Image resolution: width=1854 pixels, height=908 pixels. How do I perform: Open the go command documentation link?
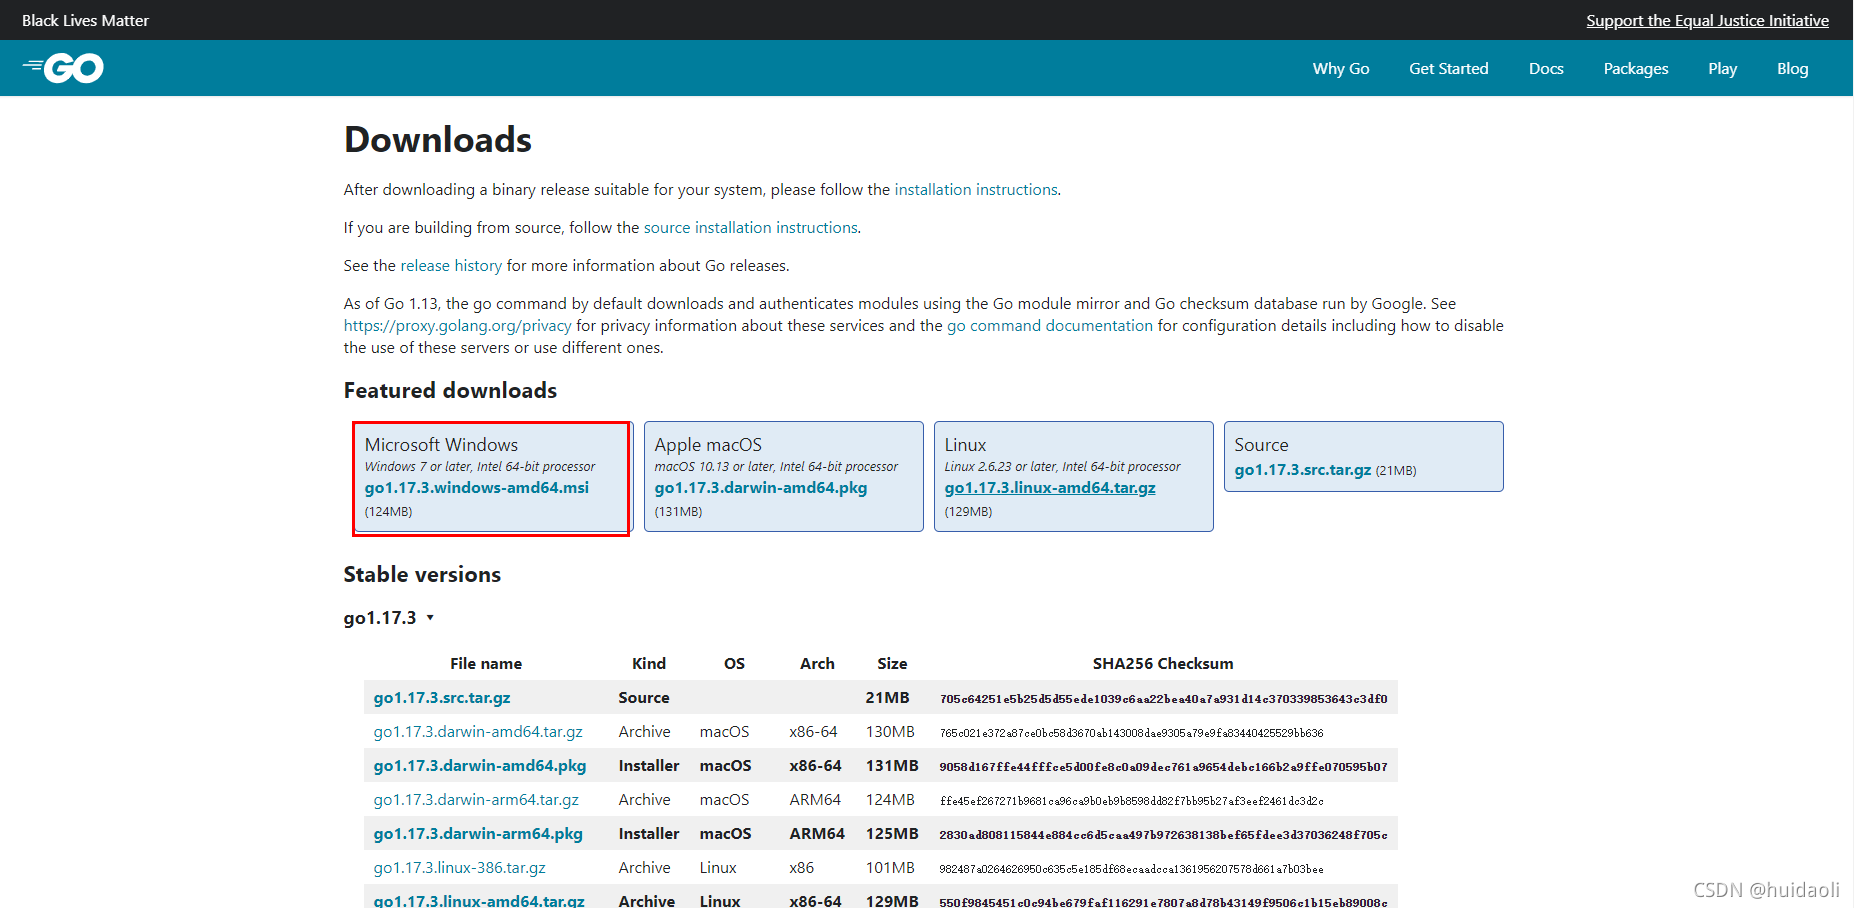coord(1049,325)
